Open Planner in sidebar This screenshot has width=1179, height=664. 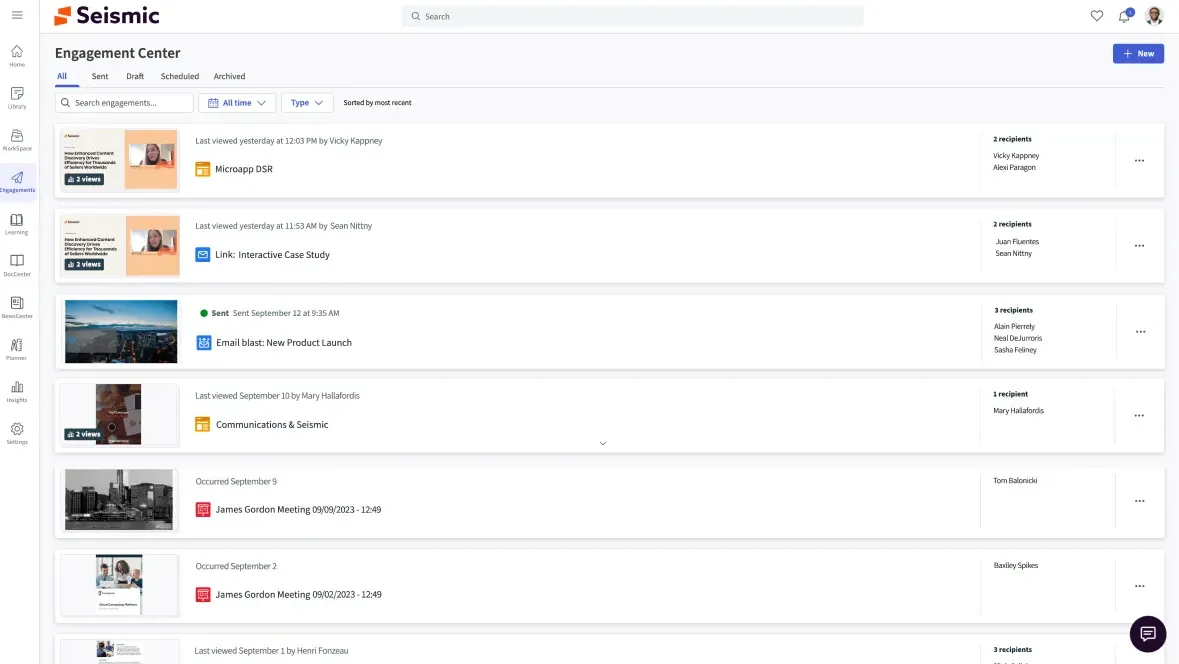pyautogui.click(x=17, y=350)
